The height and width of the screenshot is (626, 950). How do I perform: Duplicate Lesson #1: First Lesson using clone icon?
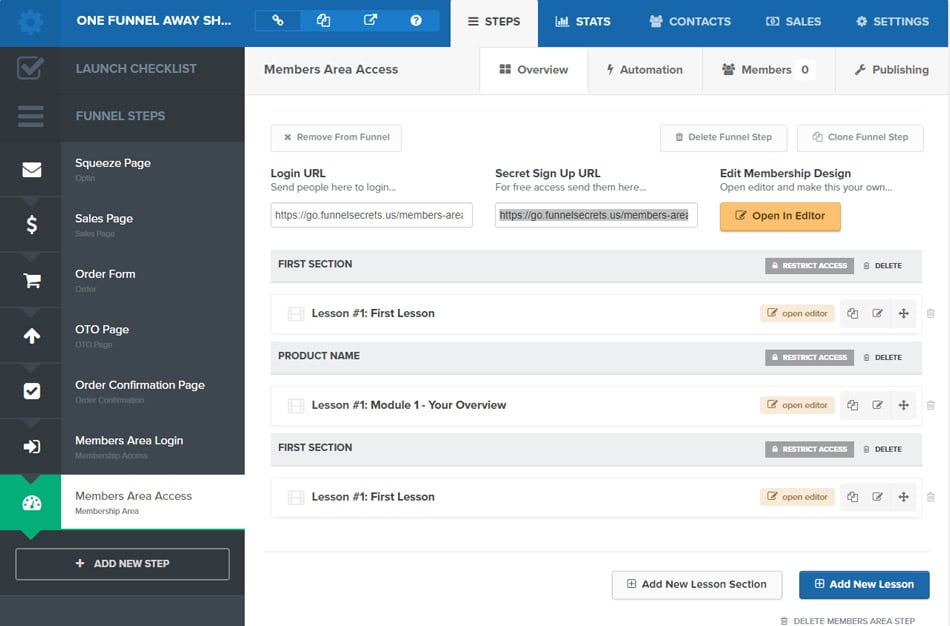point(852,313)
